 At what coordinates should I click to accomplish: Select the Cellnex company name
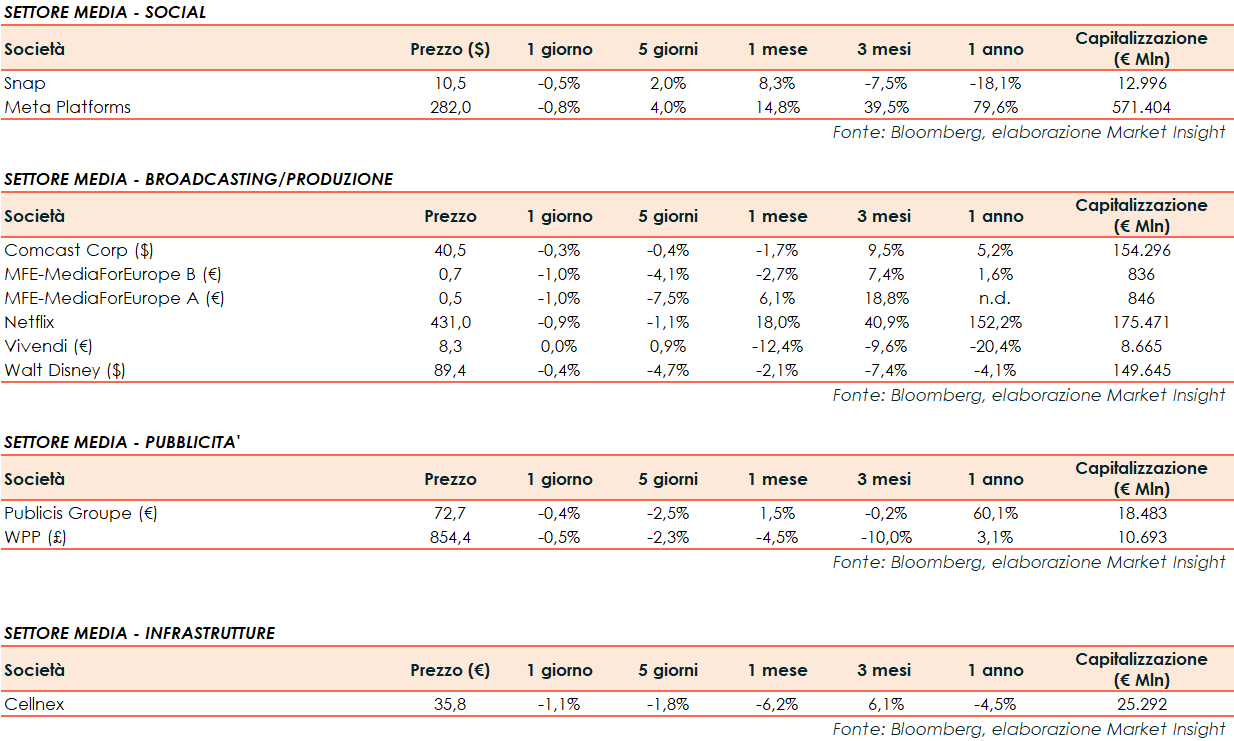[x=34, y=705]
